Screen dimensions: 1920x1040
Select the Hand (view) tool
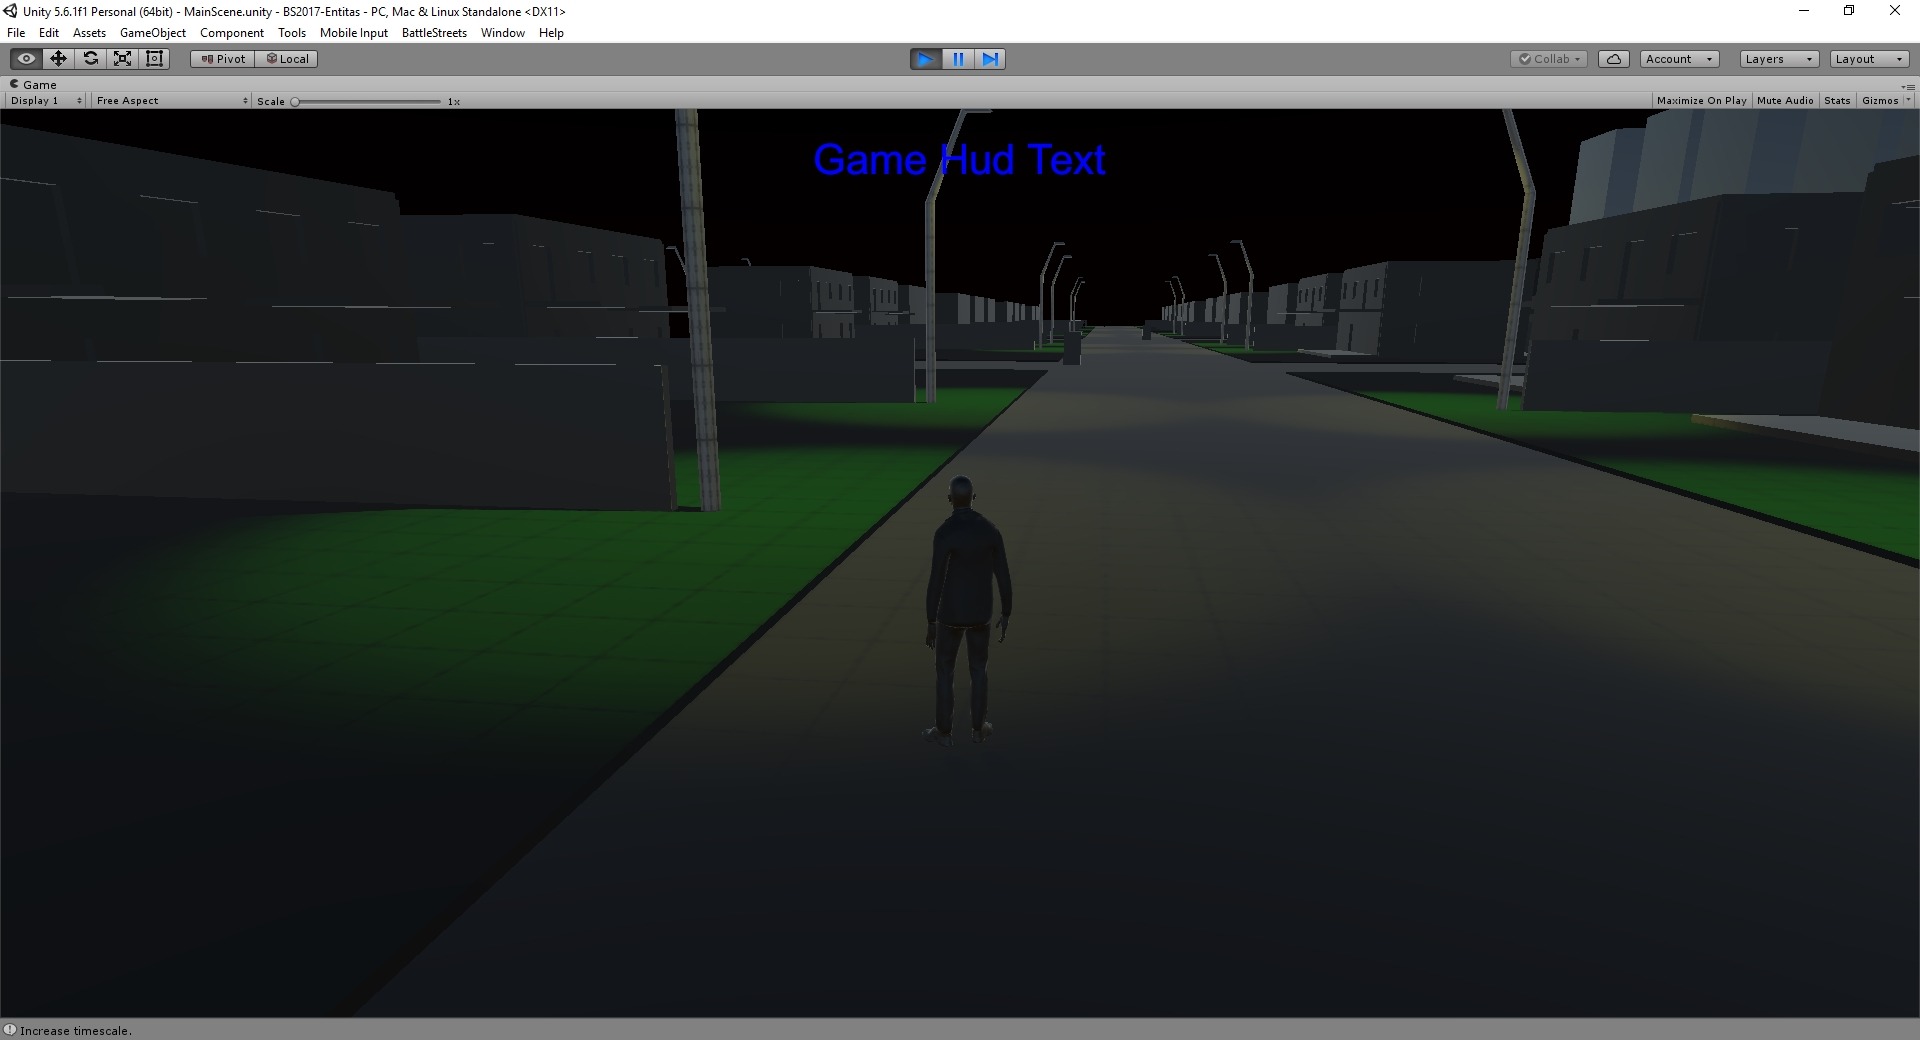tap(26, 59)
